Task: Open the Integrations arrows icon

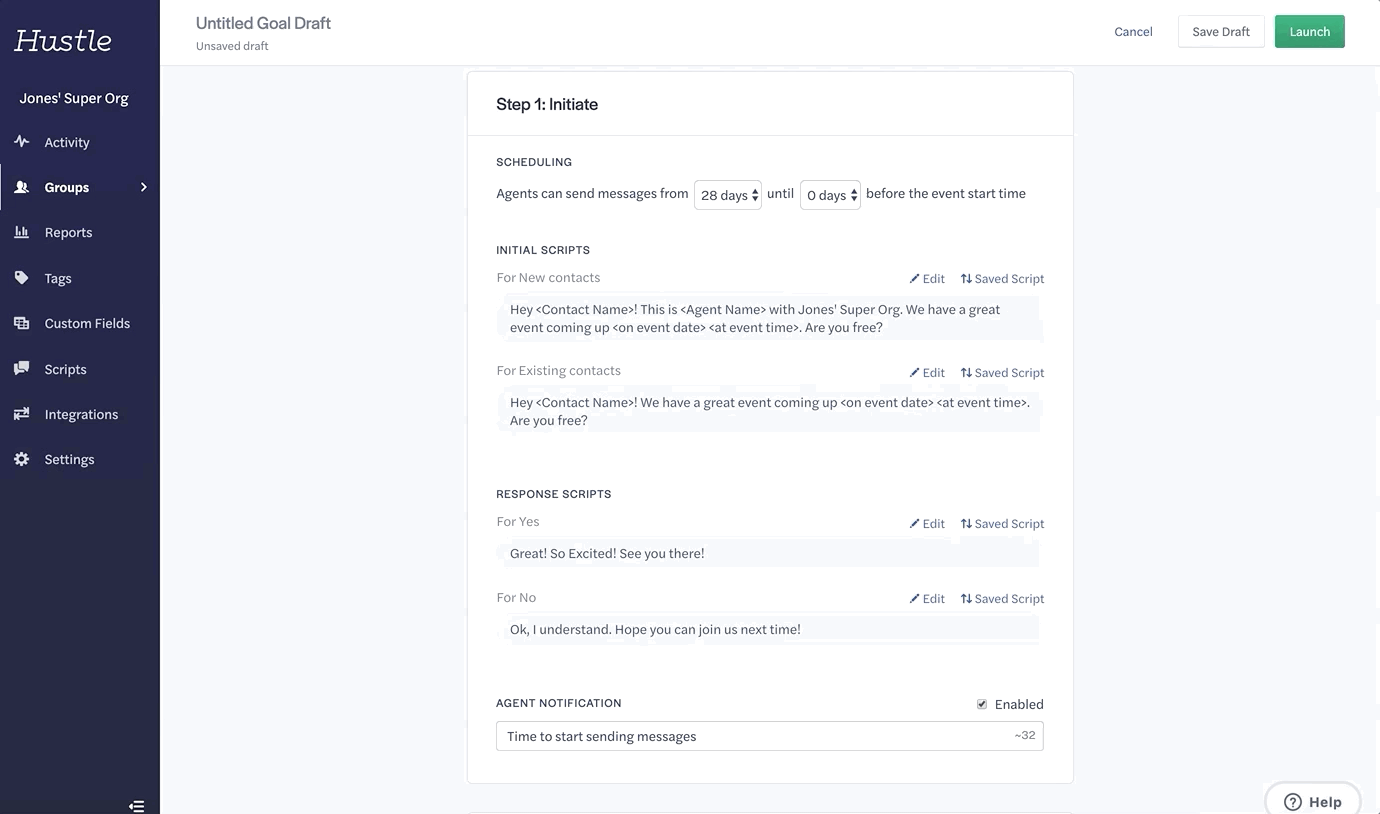Action: tap(22, 414)
